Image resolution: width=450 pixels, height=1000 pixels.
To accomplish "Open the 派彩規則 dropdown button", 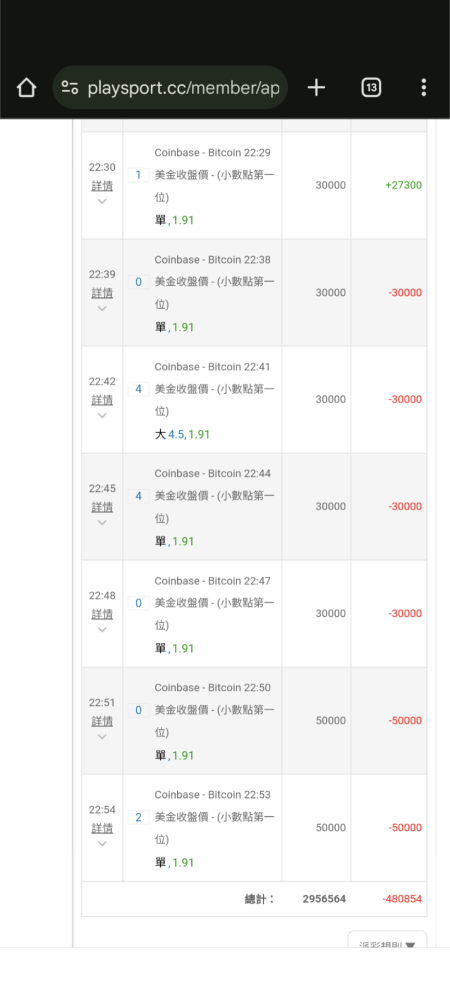I will [387, 941].
